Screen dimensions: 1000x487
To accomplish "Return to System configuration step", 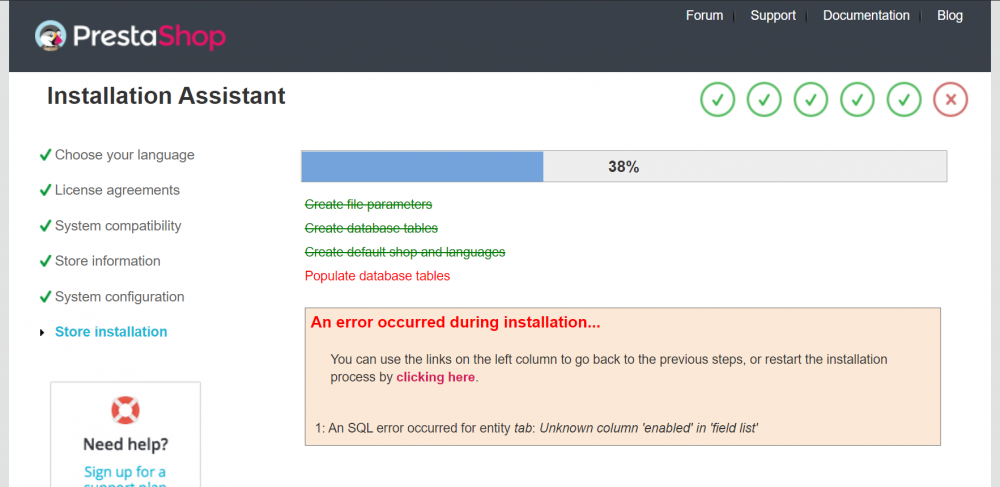I will pyautogui.click(x=120, y=296).
